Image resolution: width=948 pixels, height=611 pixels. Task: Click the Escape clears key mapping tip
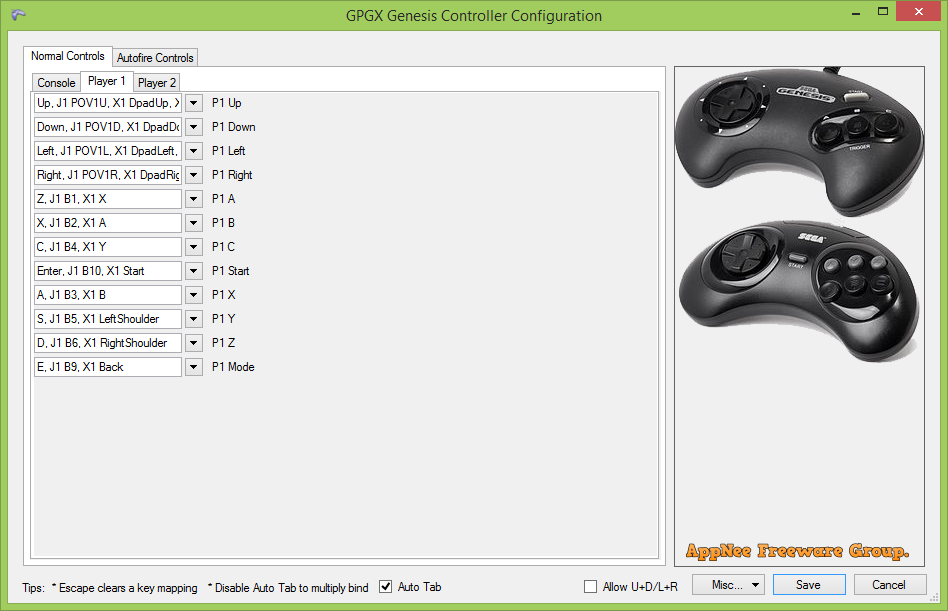coord(125,587)
